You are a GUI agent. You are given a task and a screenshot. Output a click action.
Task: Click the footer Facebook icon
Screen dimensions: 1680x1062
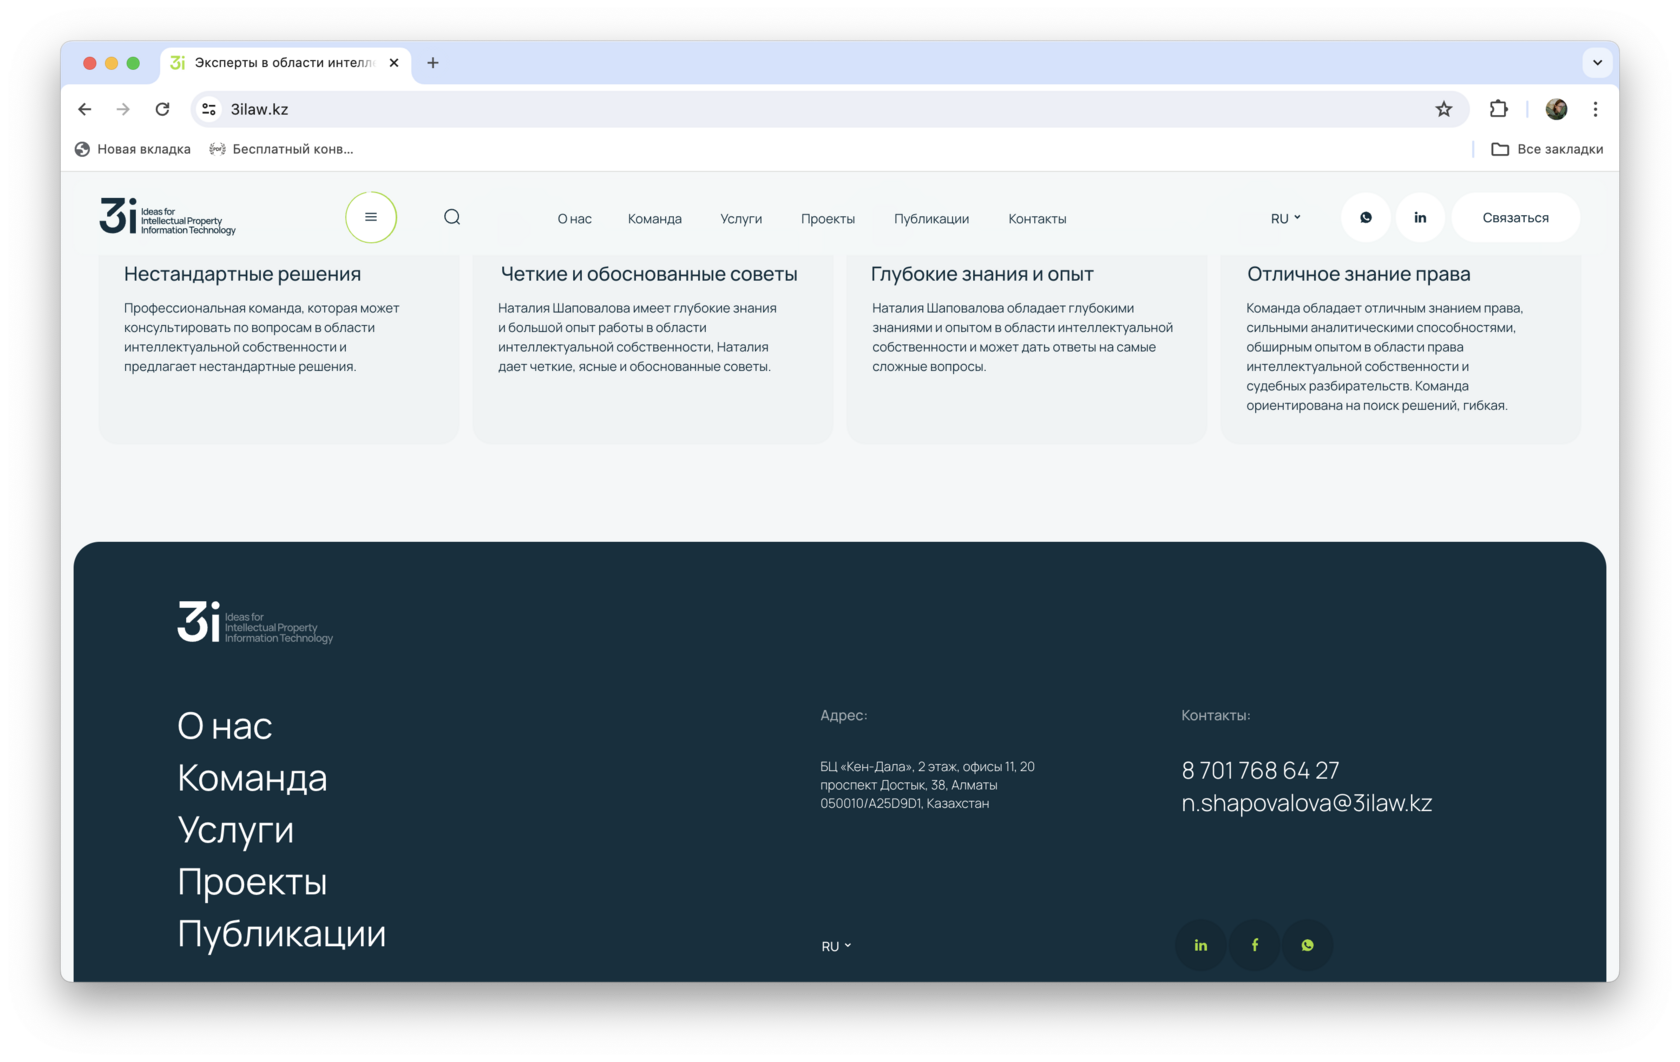pos(1255,945)
